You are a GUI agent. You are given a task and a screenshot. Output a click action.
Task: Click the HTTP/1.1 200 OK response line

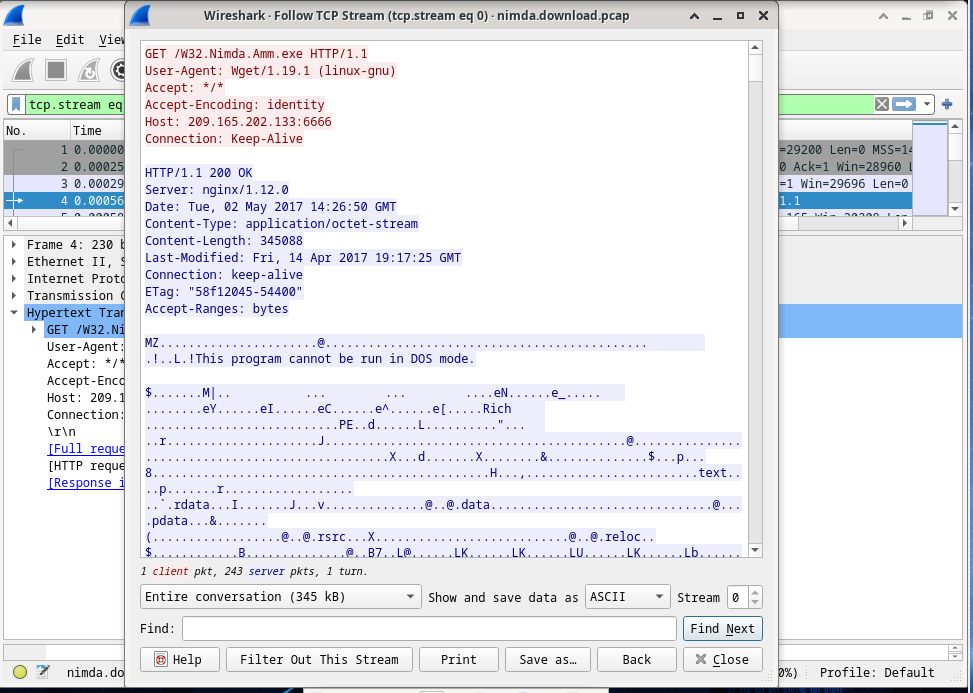click(199, 172)
